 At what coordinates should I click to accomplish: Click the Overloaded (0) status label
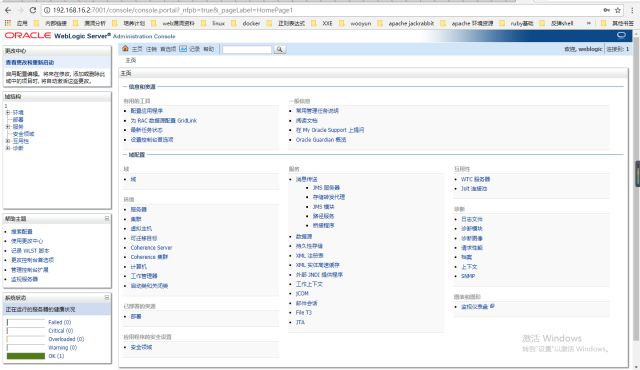[66, 339]
